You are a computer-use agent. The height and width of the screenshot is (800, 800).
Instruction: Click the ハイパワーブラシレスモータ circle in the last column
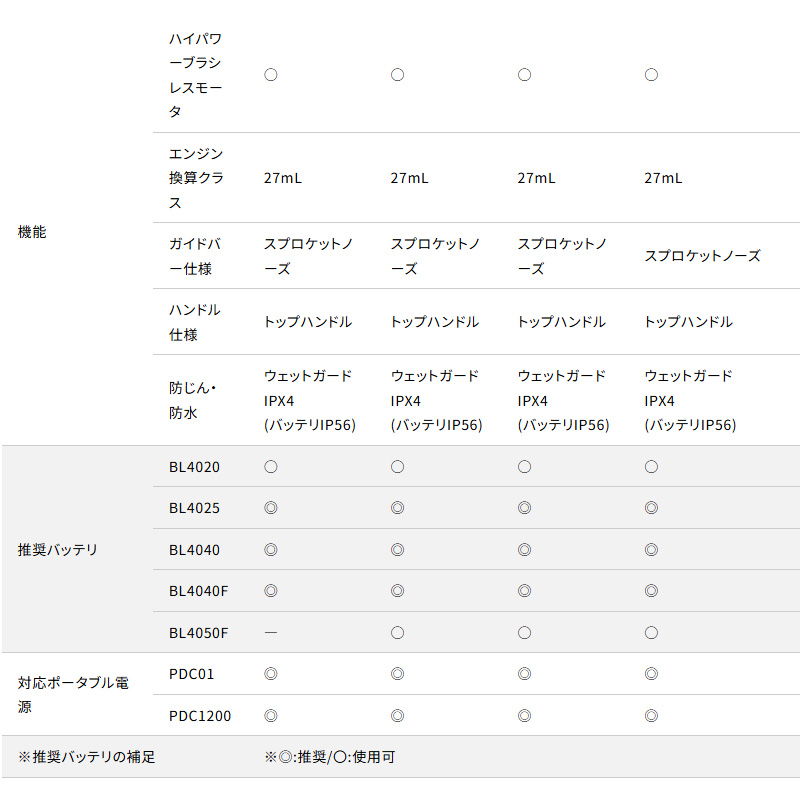(651, 75)
